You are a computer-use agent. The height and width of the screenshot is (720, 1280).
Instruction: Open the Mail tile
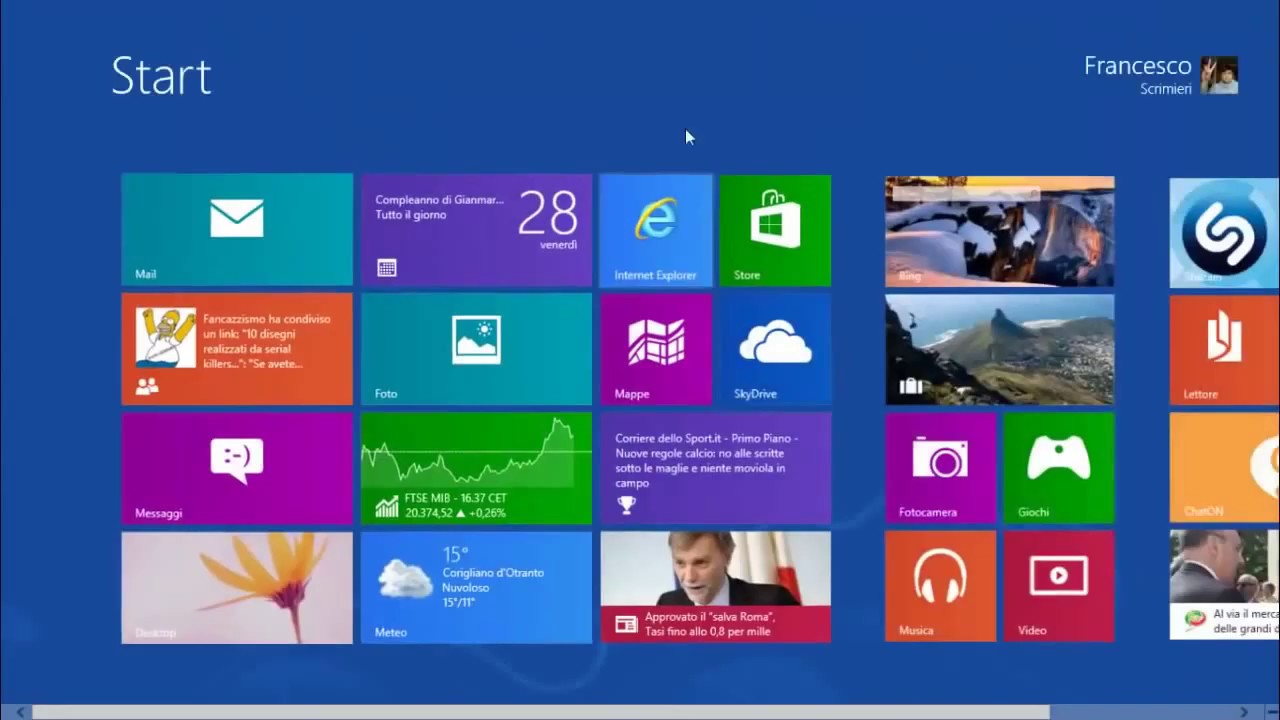(x=237, y=229)
